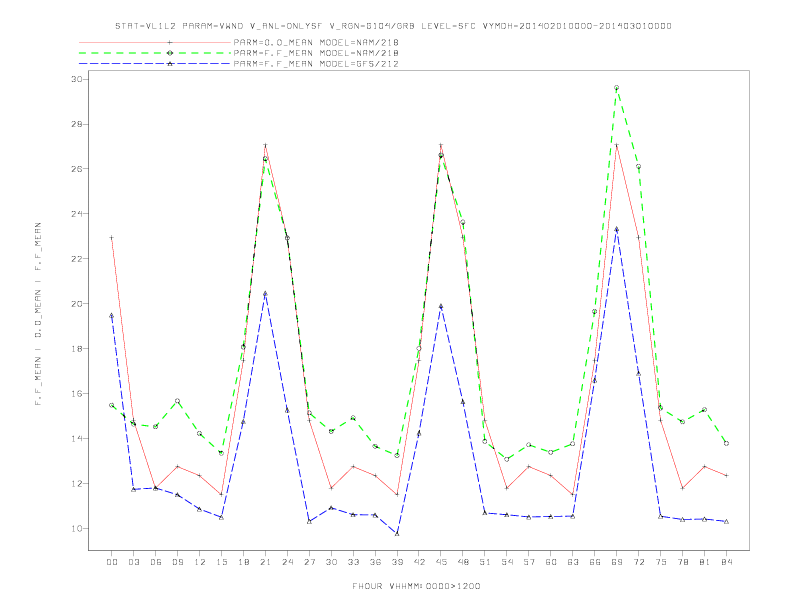Screen dimensions: 792x612
Task: Click x-axis tick label 48
Action: tap(463, 562)
